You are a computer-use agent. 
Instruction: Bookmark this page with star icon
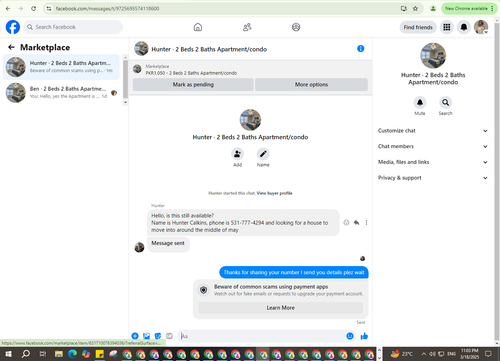coord(415,8)
